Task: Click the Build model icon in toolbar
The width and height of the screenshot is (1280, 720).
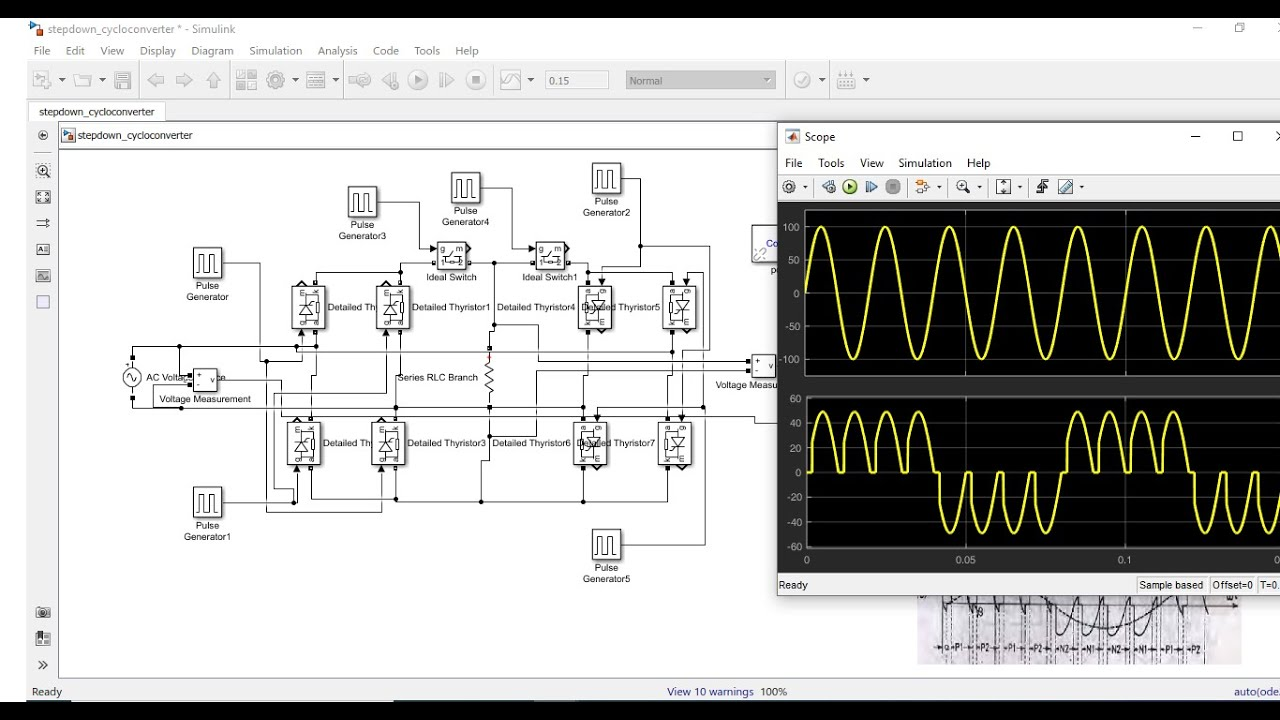Action: (x=846, y=80)
